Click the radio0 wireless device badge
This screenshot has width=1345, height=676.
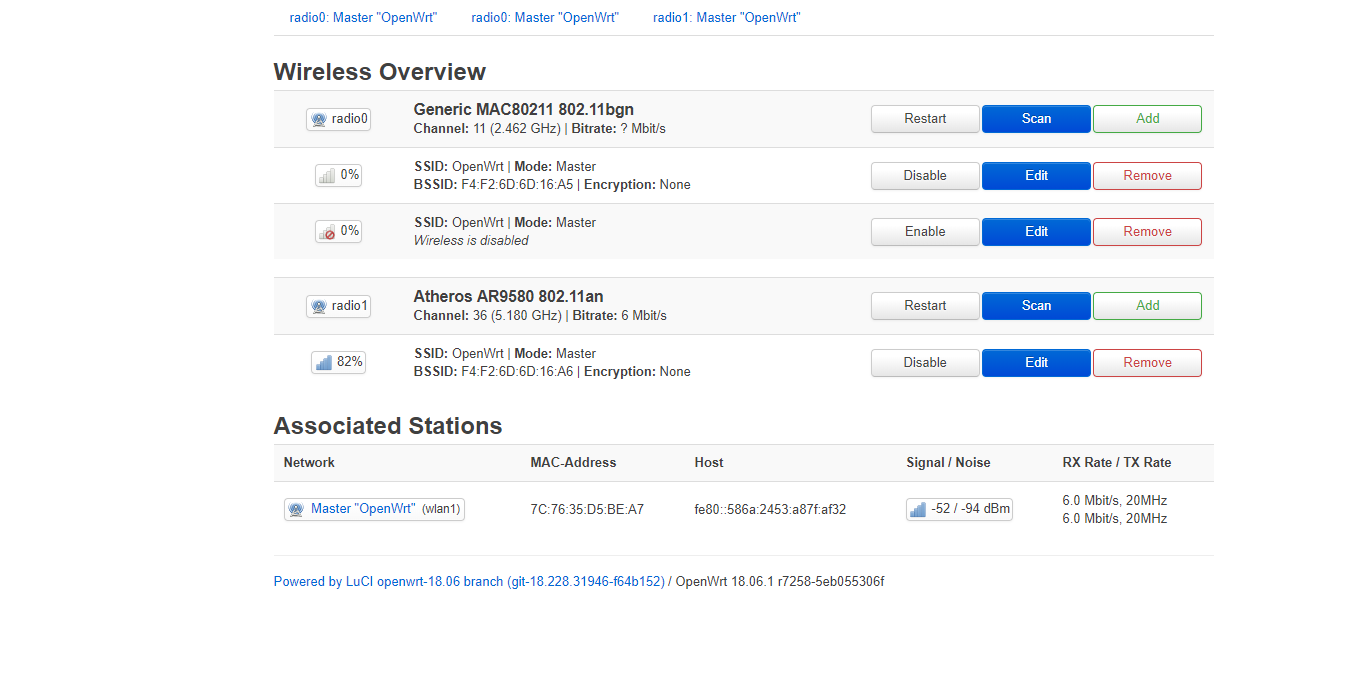pos(338,119)
